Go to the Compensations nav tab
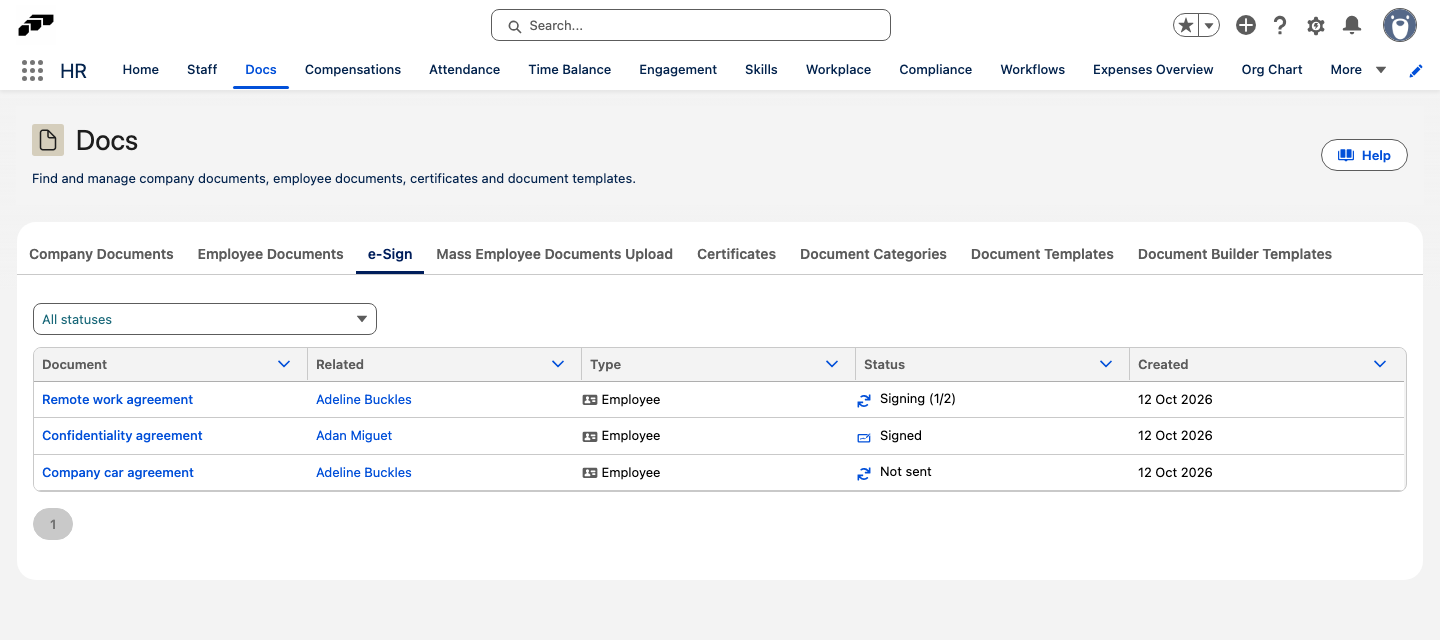 [353, 70]
